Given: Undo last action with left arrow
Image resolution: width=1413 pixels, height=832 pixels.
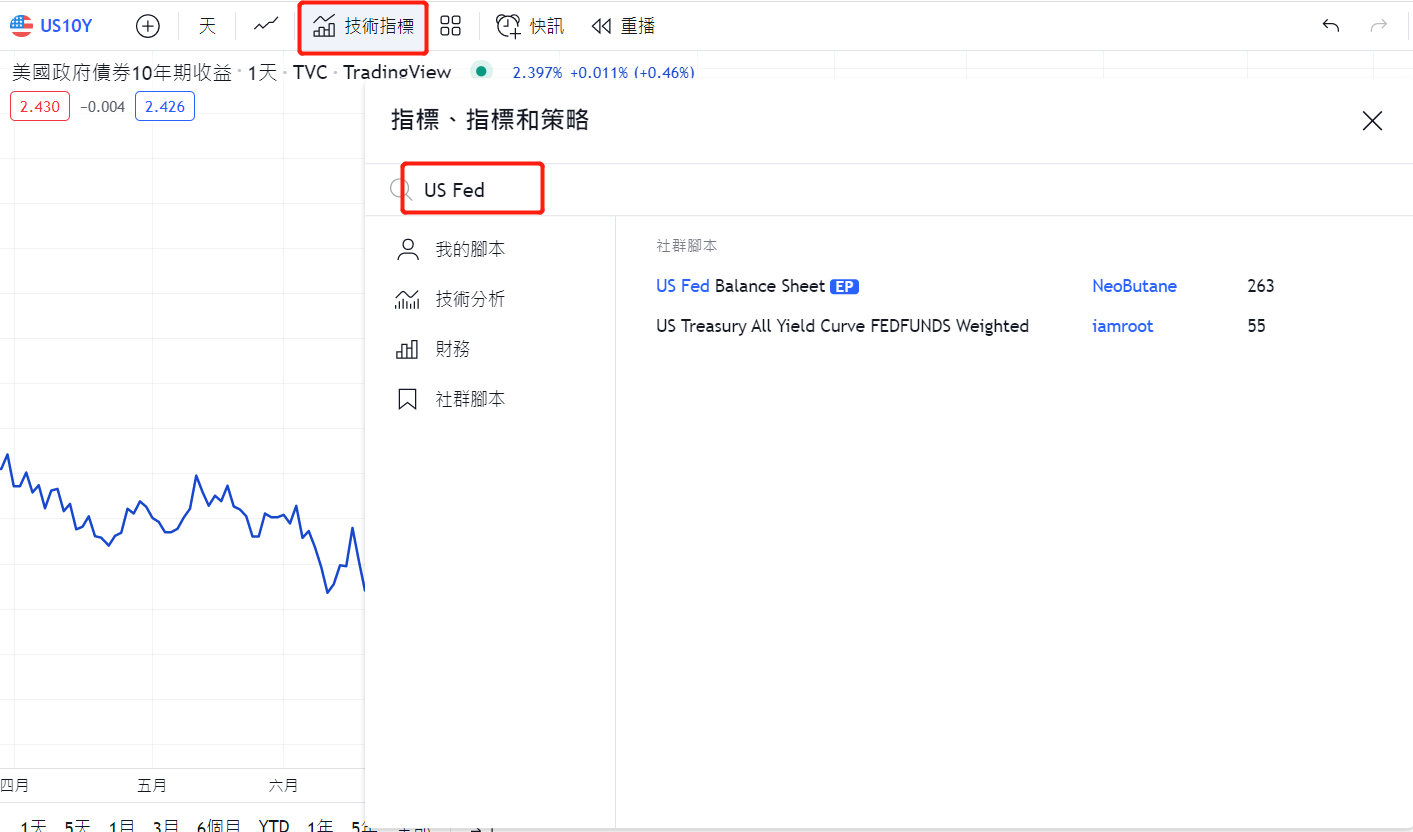Looking at the screenshot, I should 1331,26.
